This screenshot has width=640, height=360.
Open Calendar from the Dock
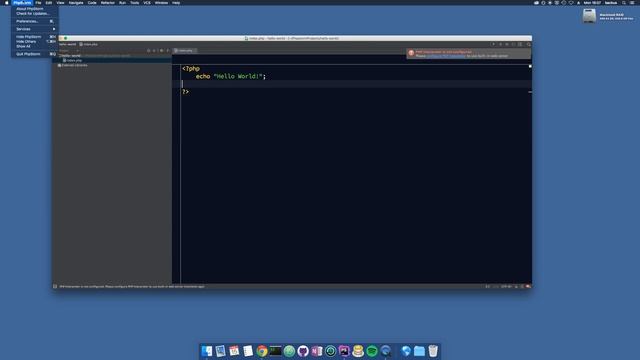coord(234,351)
